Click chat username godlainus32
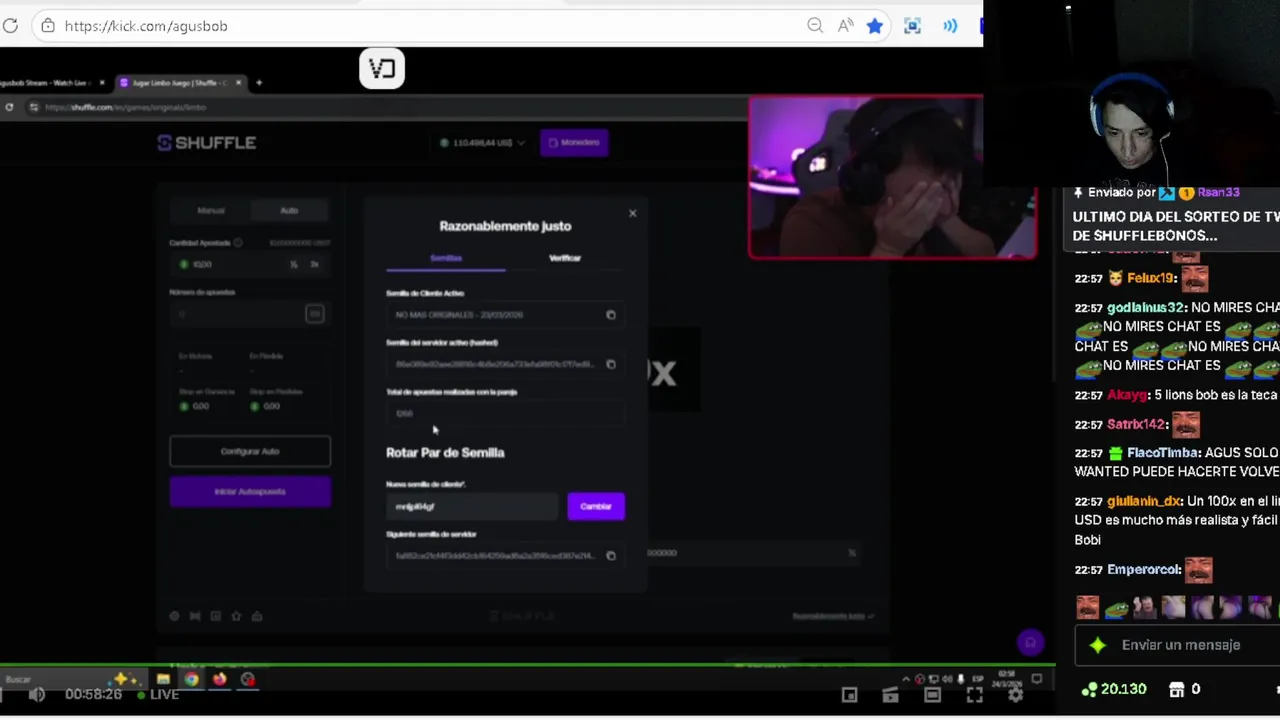1280x720 pixels. tap(1146, 308)
